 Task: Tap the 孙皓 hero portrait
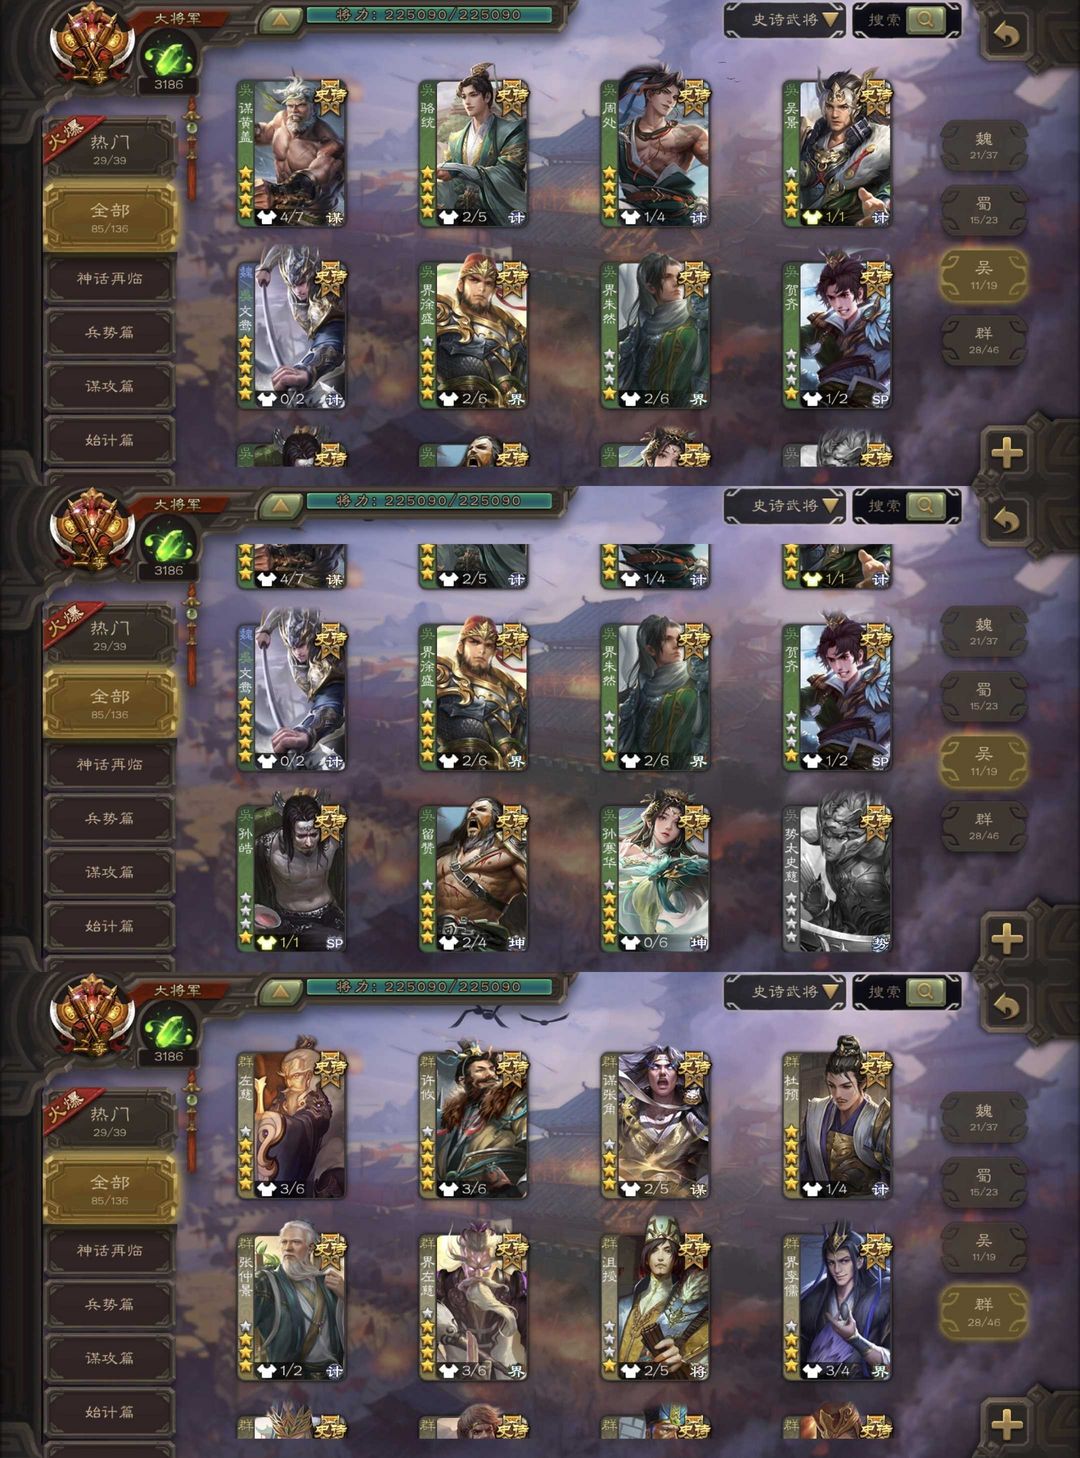(291, 877)
